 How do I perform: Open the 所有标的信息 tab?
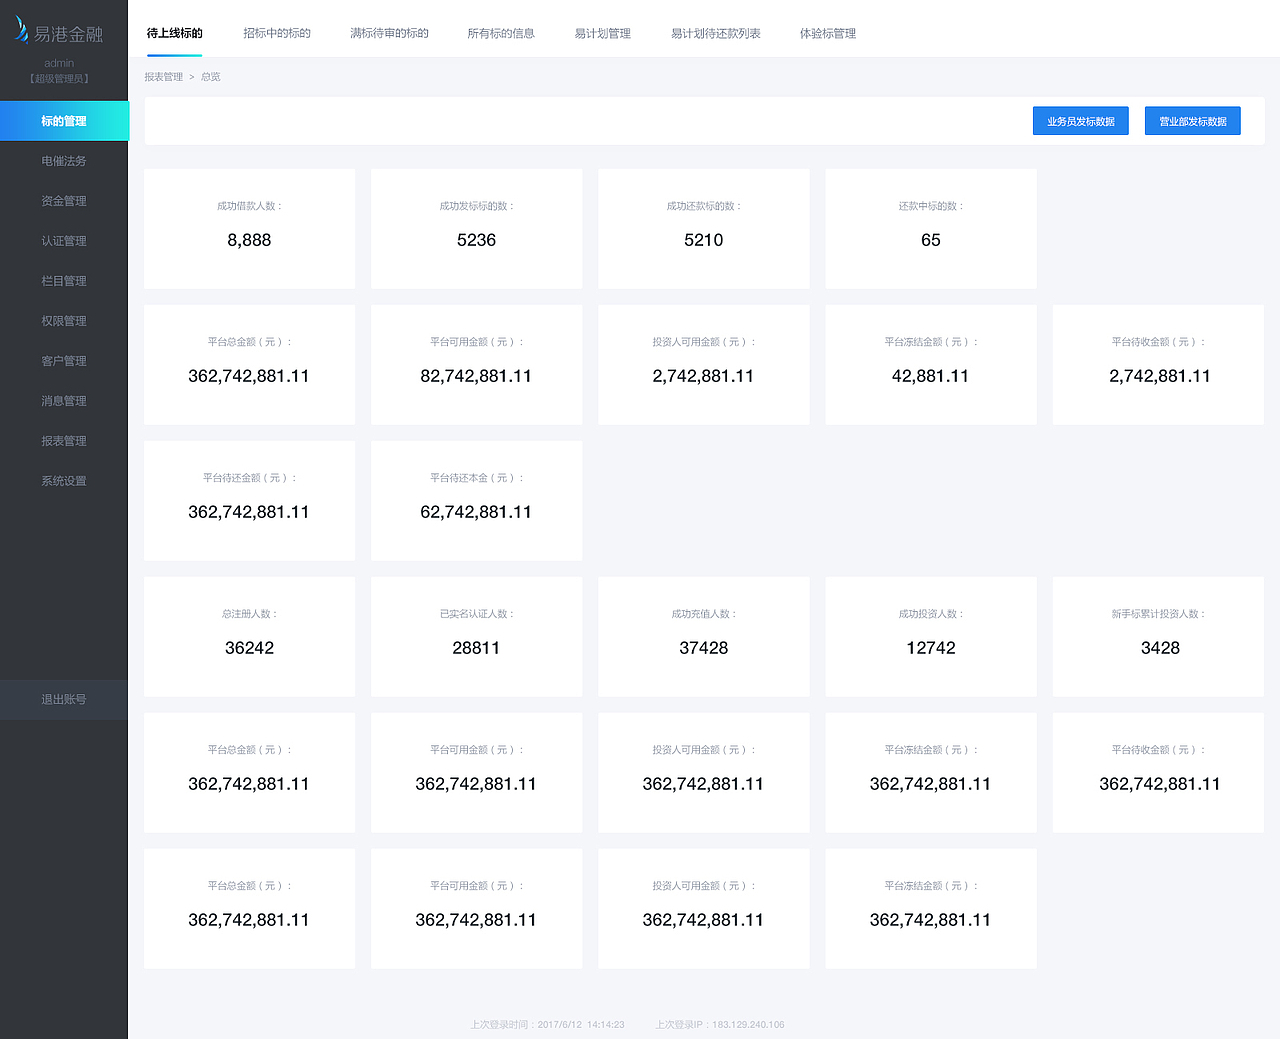[x=501, y=33]
